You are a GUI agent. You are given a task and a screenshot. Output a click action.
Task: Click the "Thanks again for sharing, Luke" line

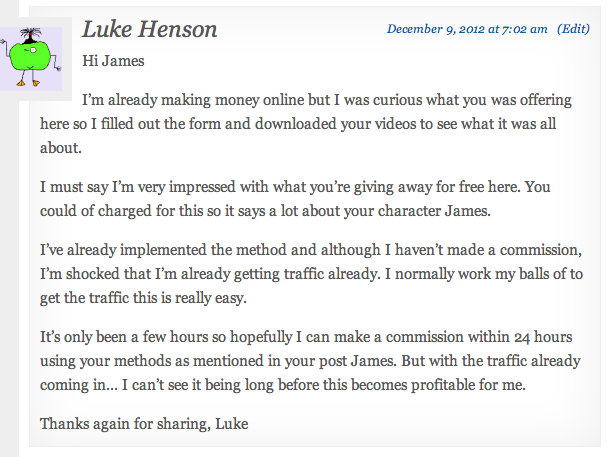(144, 424)
